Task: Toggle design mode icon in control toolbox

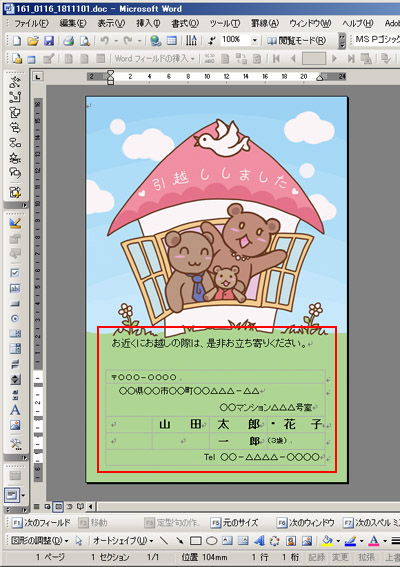Action: click(15, 223)
